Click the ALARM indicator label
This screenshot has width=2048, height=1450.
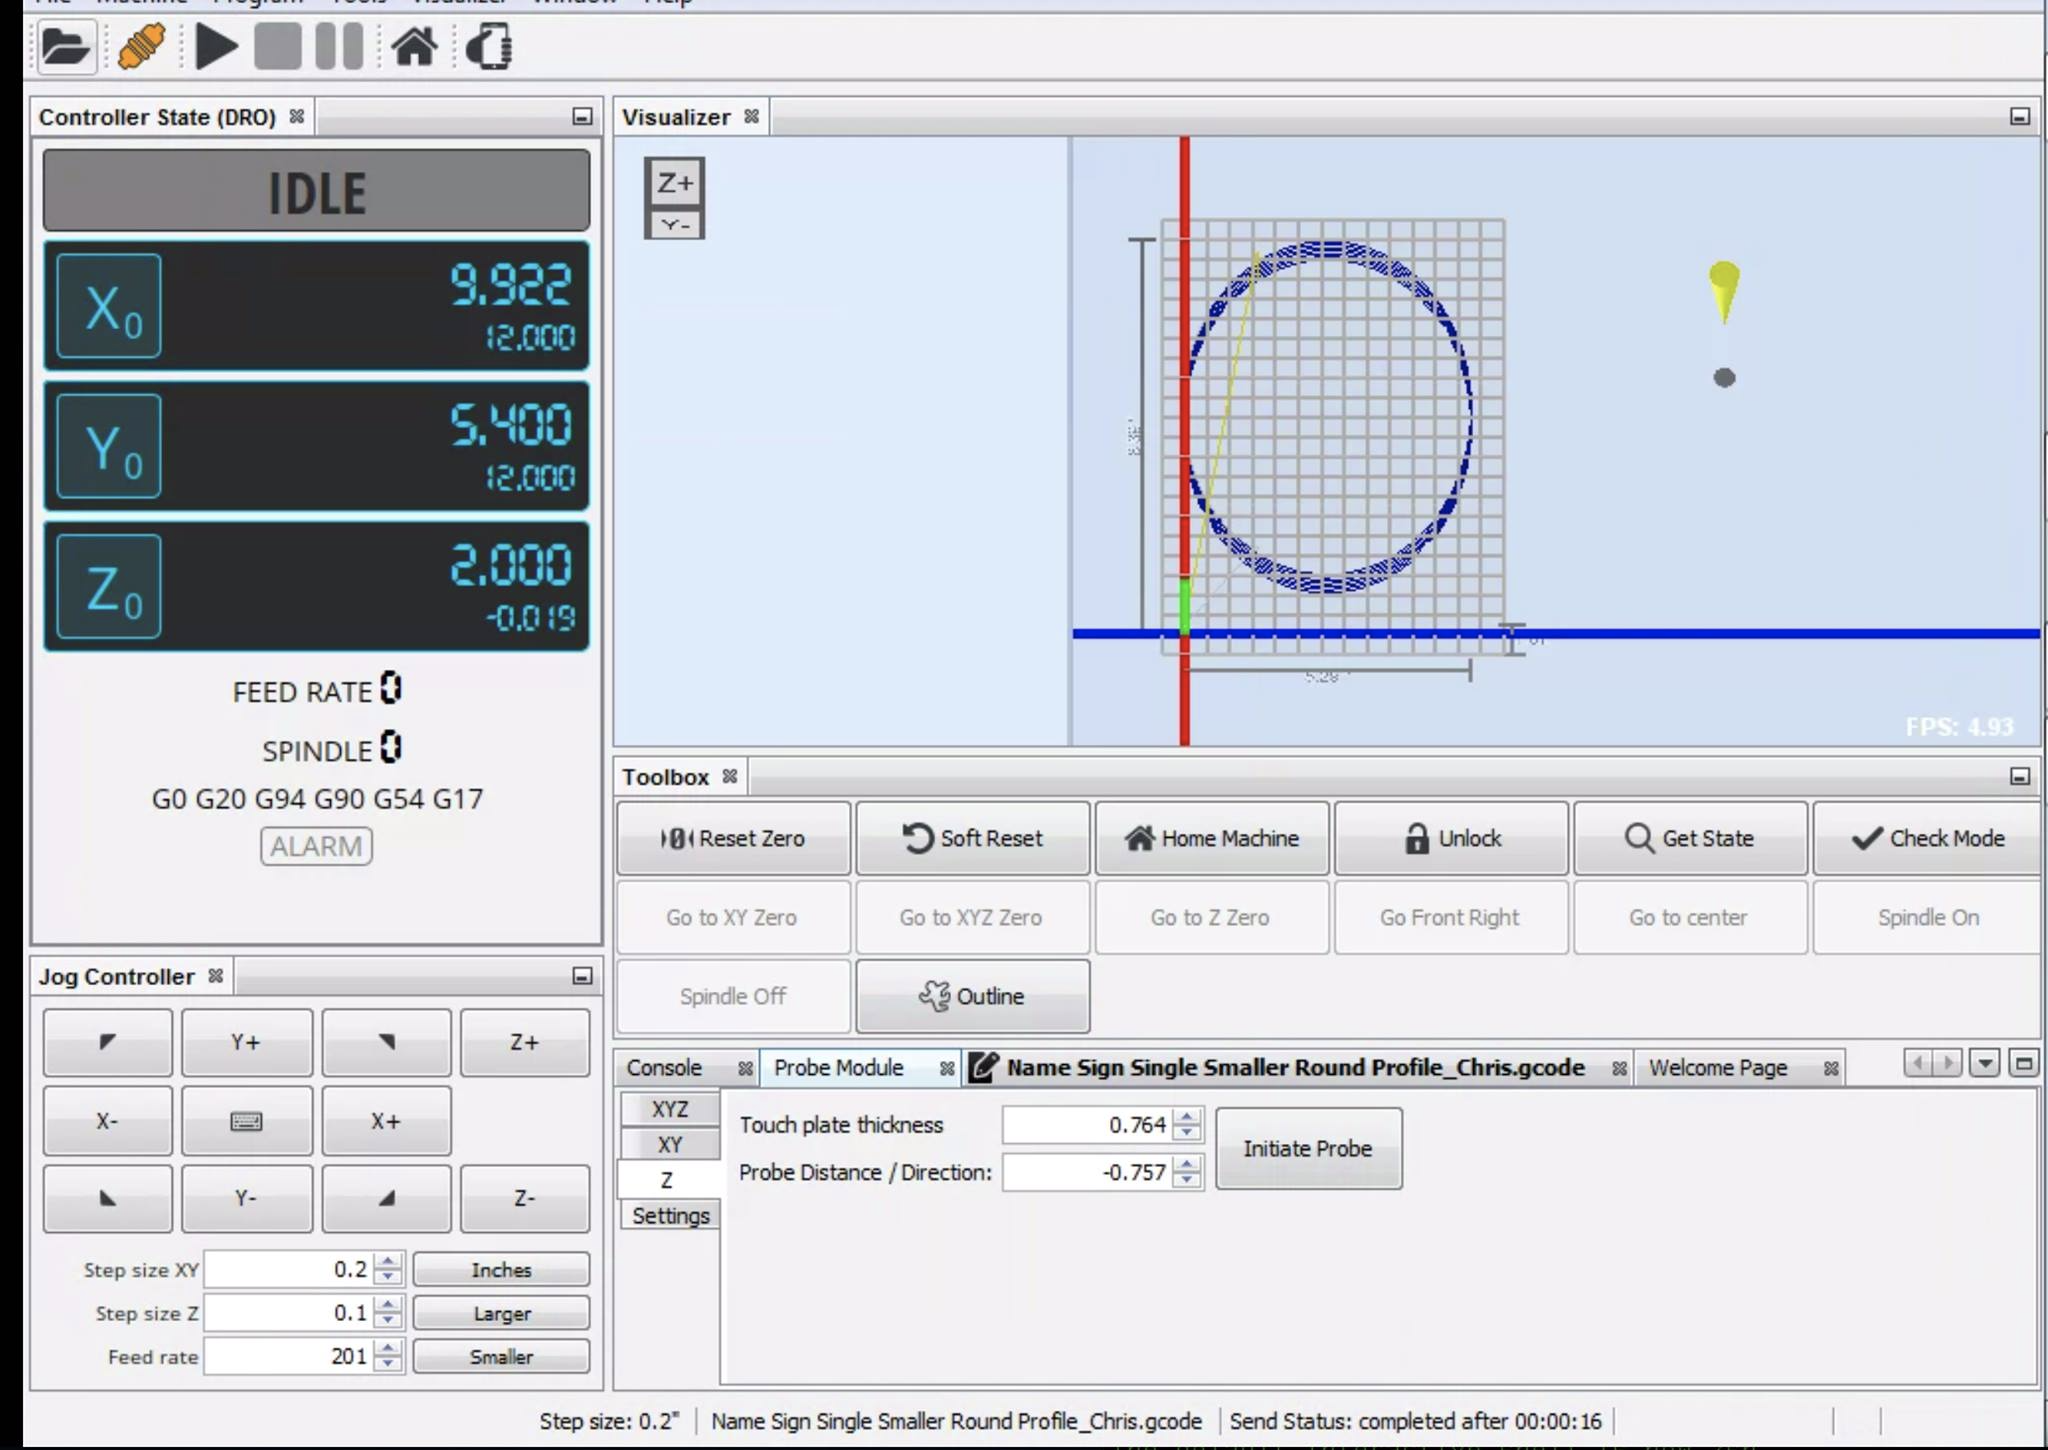coord(316,846)
